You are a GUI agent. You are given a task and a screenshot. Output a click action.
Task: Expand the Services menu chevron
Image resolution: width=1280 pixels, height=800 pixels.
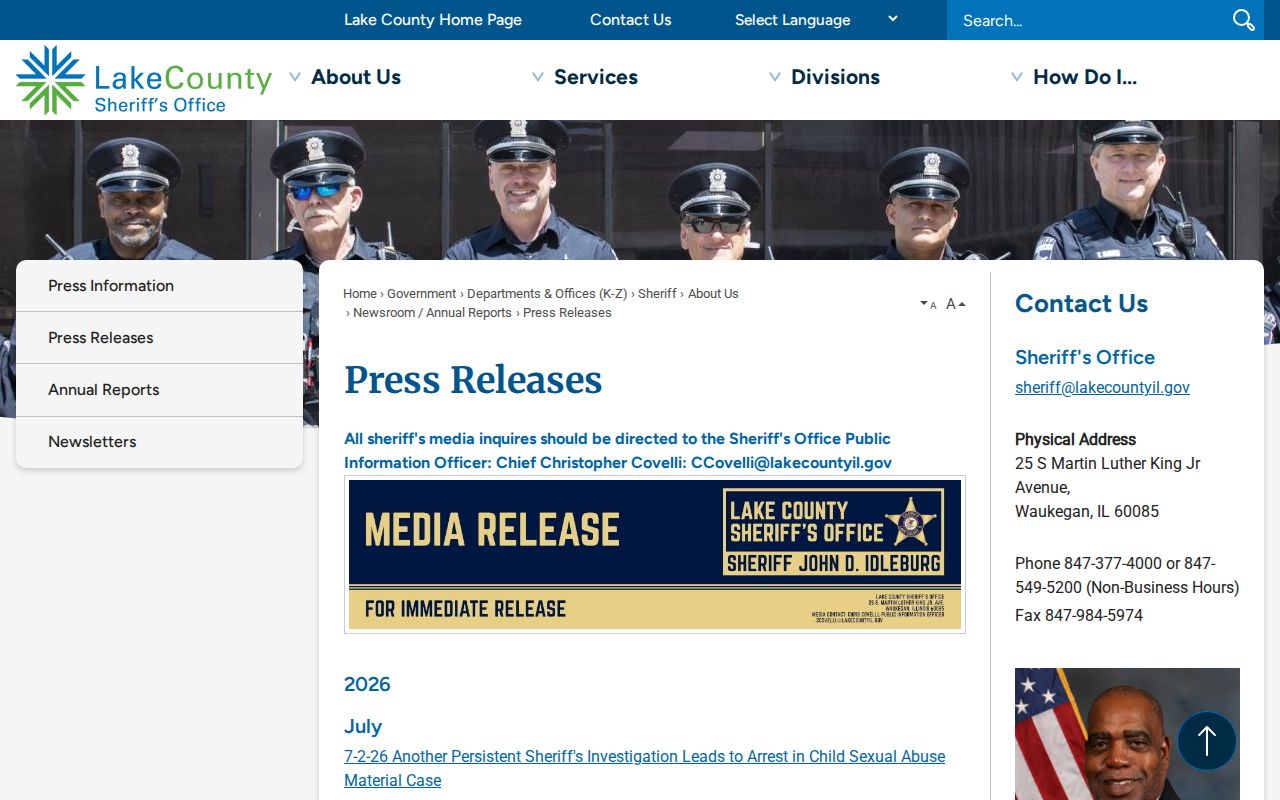(538, 77)
